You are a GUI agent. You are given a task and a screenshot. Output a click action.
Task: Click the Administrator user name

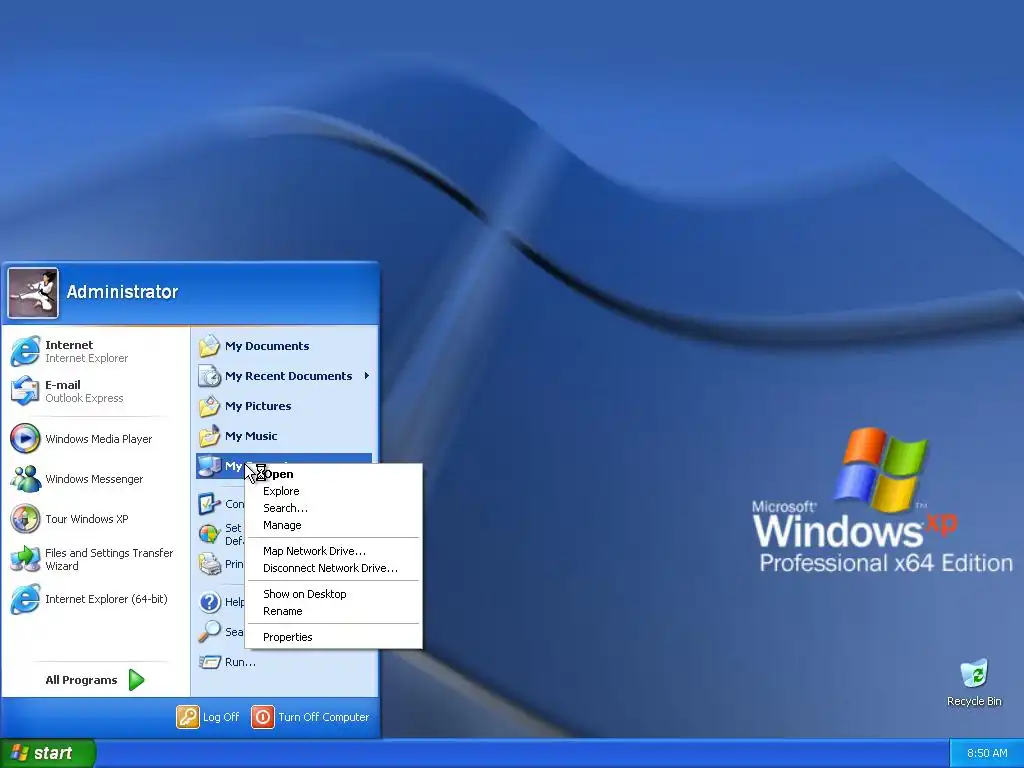coord(122,292)
